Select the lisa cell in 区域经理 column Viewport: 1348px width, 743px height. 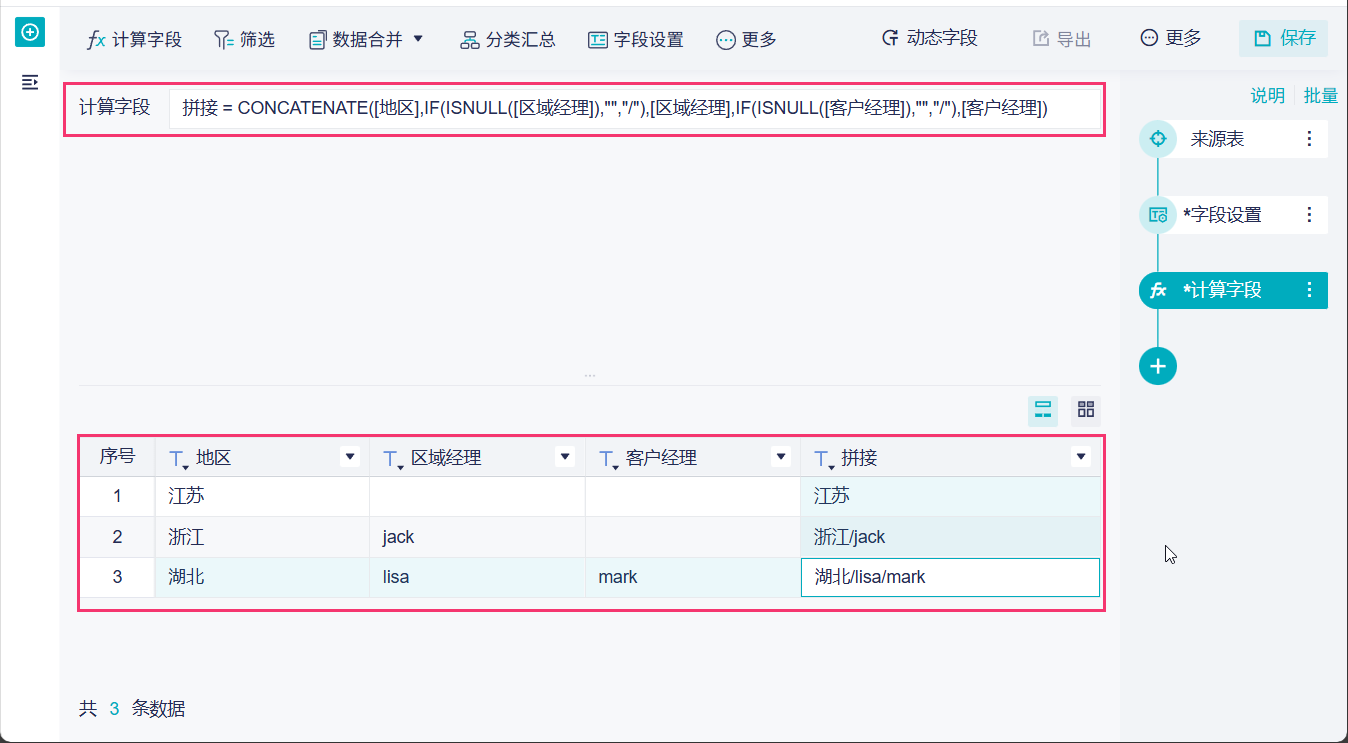tap(477, 577)
